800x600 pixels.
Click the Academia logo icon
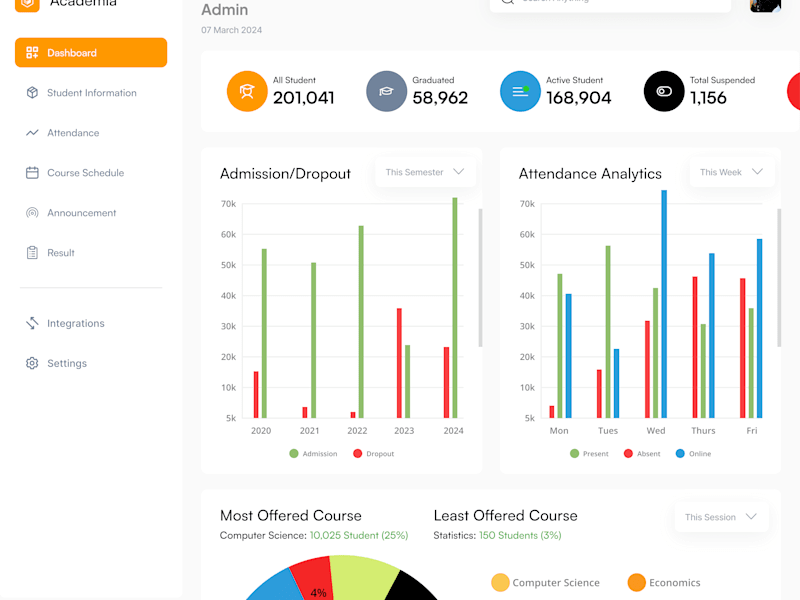pyautogui.click(x=27, y=4)
